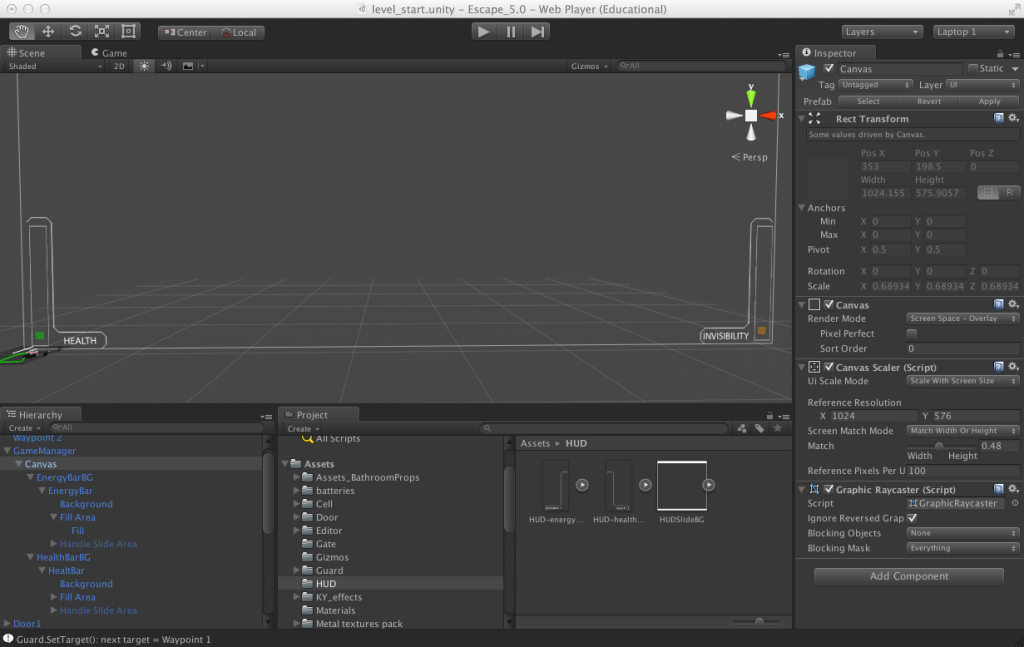Open the Untagged tag dropdown
This screenshot has width=1024, height=647.
(875, 85)
